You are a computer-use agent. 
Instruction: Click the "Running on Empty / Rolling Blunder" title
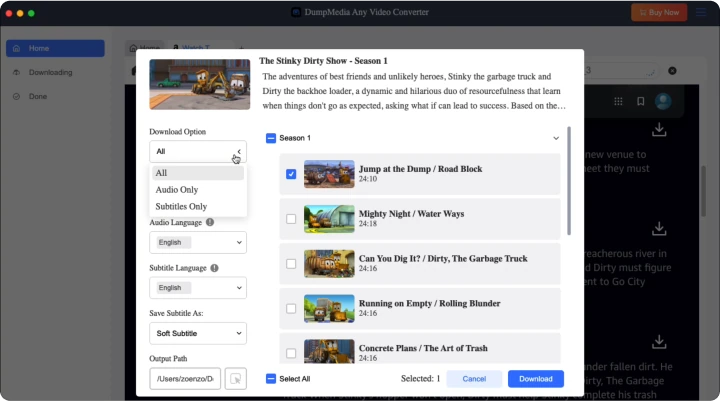(x=429, y=303)
